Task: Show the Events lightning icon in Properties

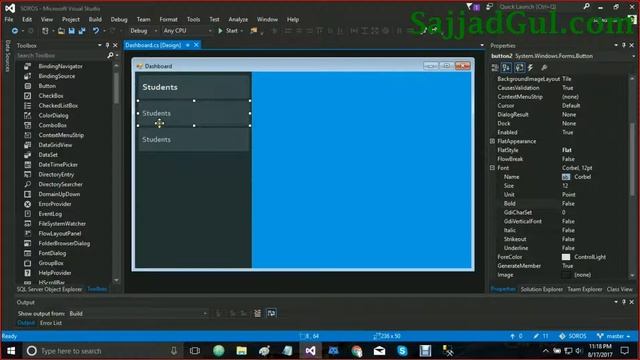Action: tap(531, 68)
